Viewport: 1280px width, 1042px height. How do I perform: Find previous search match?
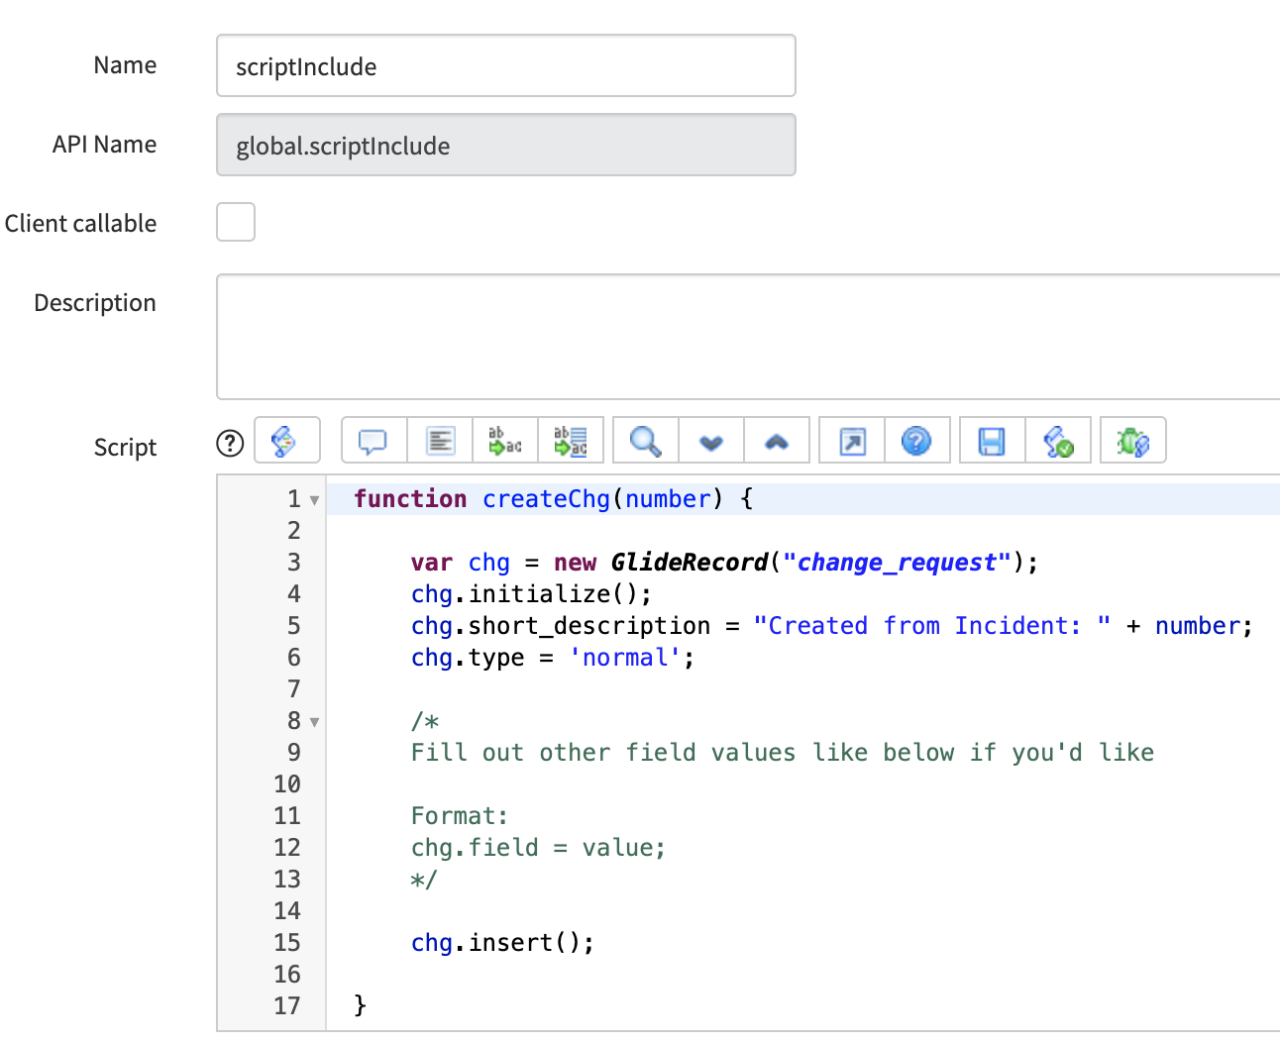coord(777,440)
